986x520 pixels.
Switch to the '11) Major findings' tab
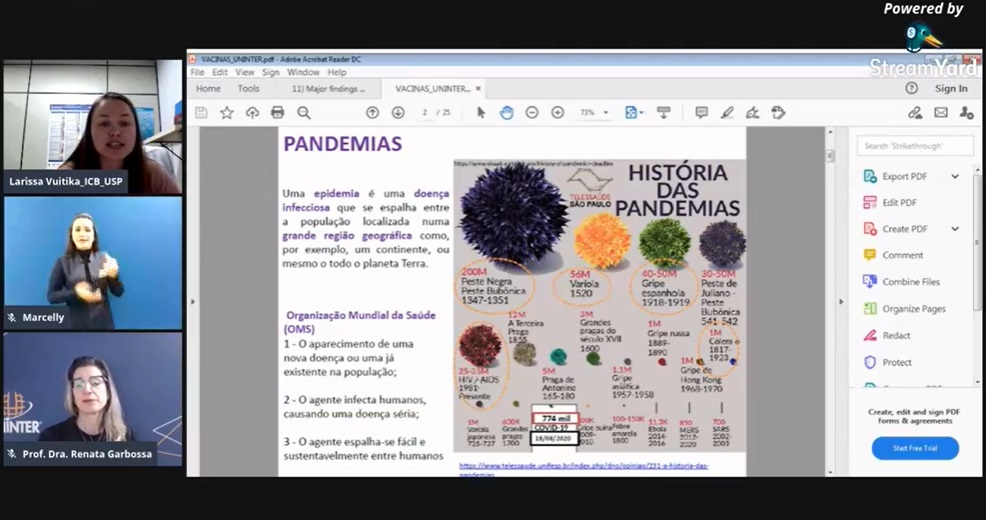pos(328,89)
